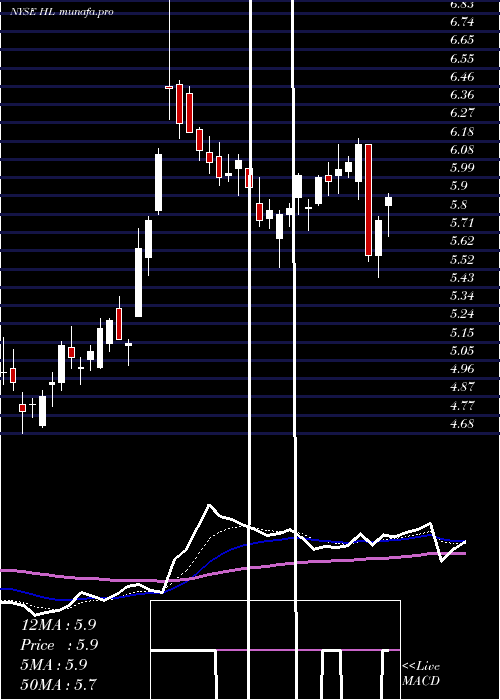The width and height of the screenshot is (500, 700).
Task: Click the 5.15 price axis label
Action: [x=462, y=333]
